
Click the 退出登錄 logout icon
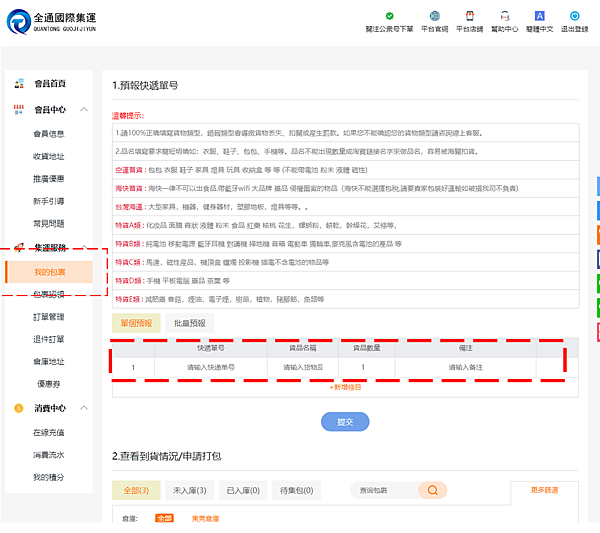[575, 16]
